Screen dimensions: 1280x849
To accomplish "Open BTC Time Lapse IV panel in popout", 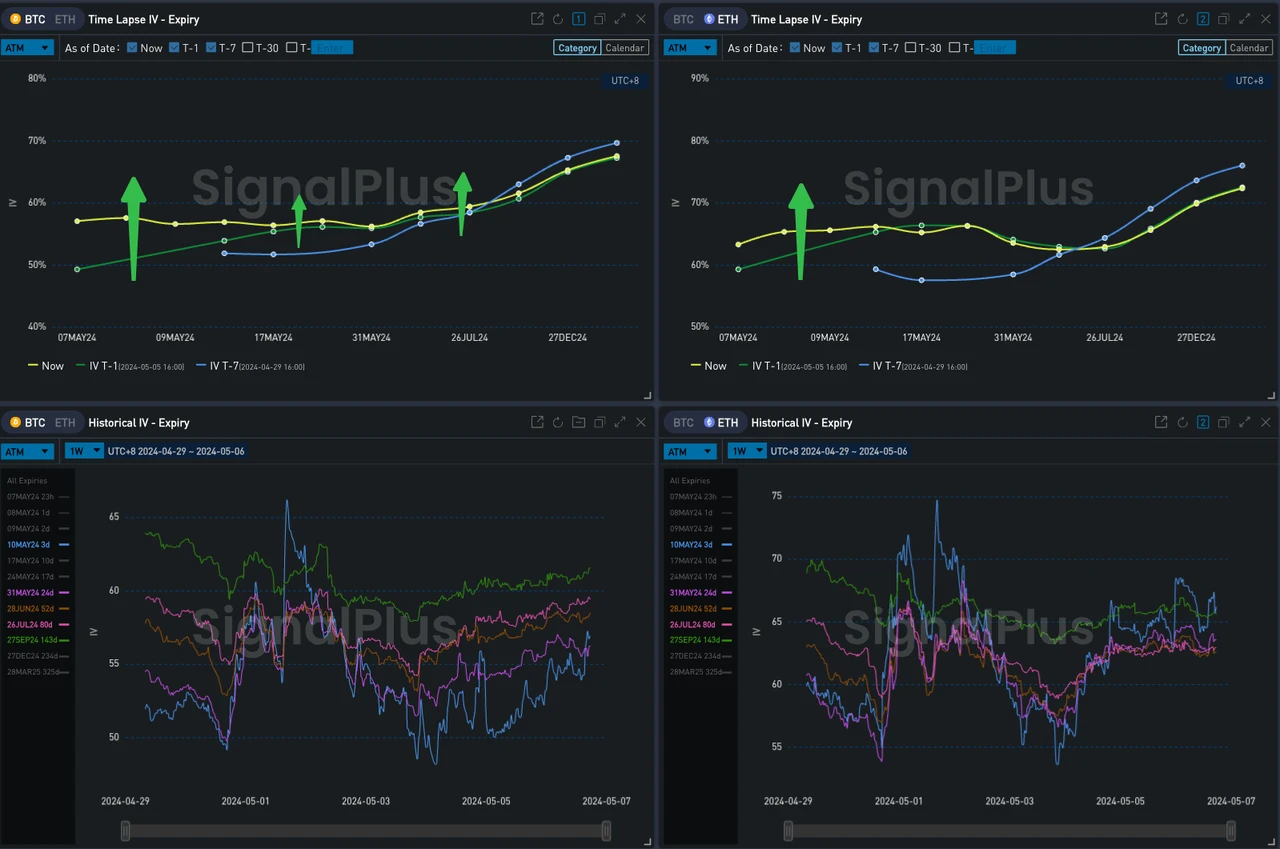I will (537, 19).
